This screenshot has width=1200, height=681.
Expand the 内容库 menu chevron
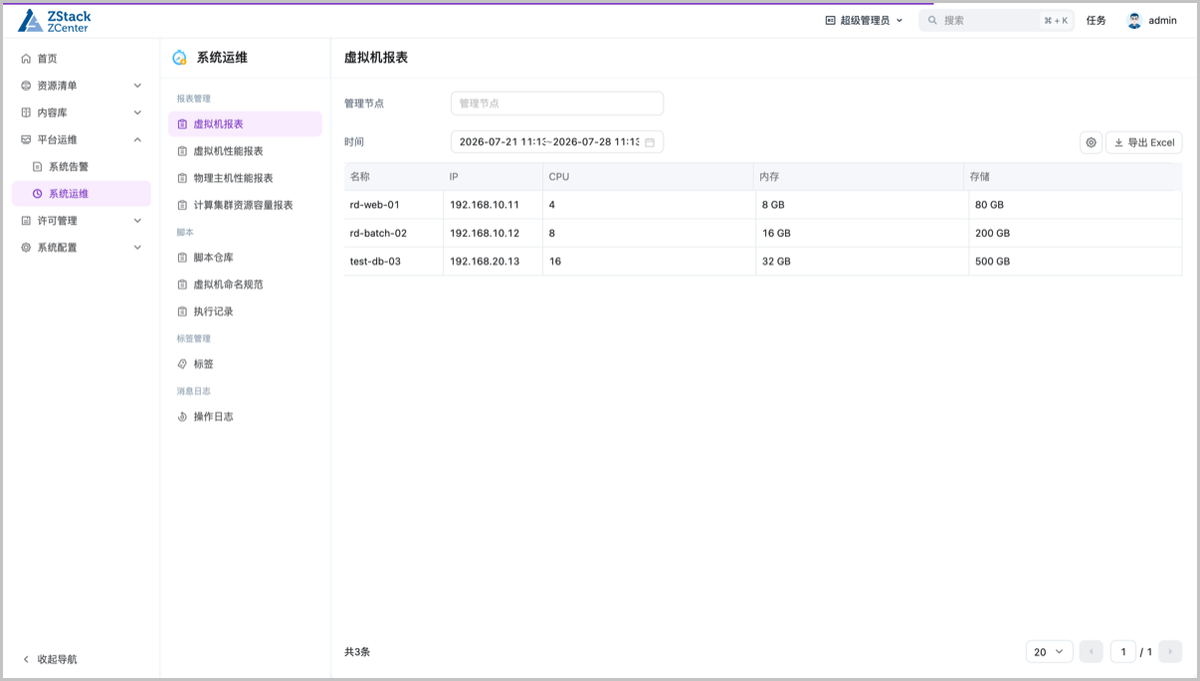pyautogui.click(x=138, y=113)
